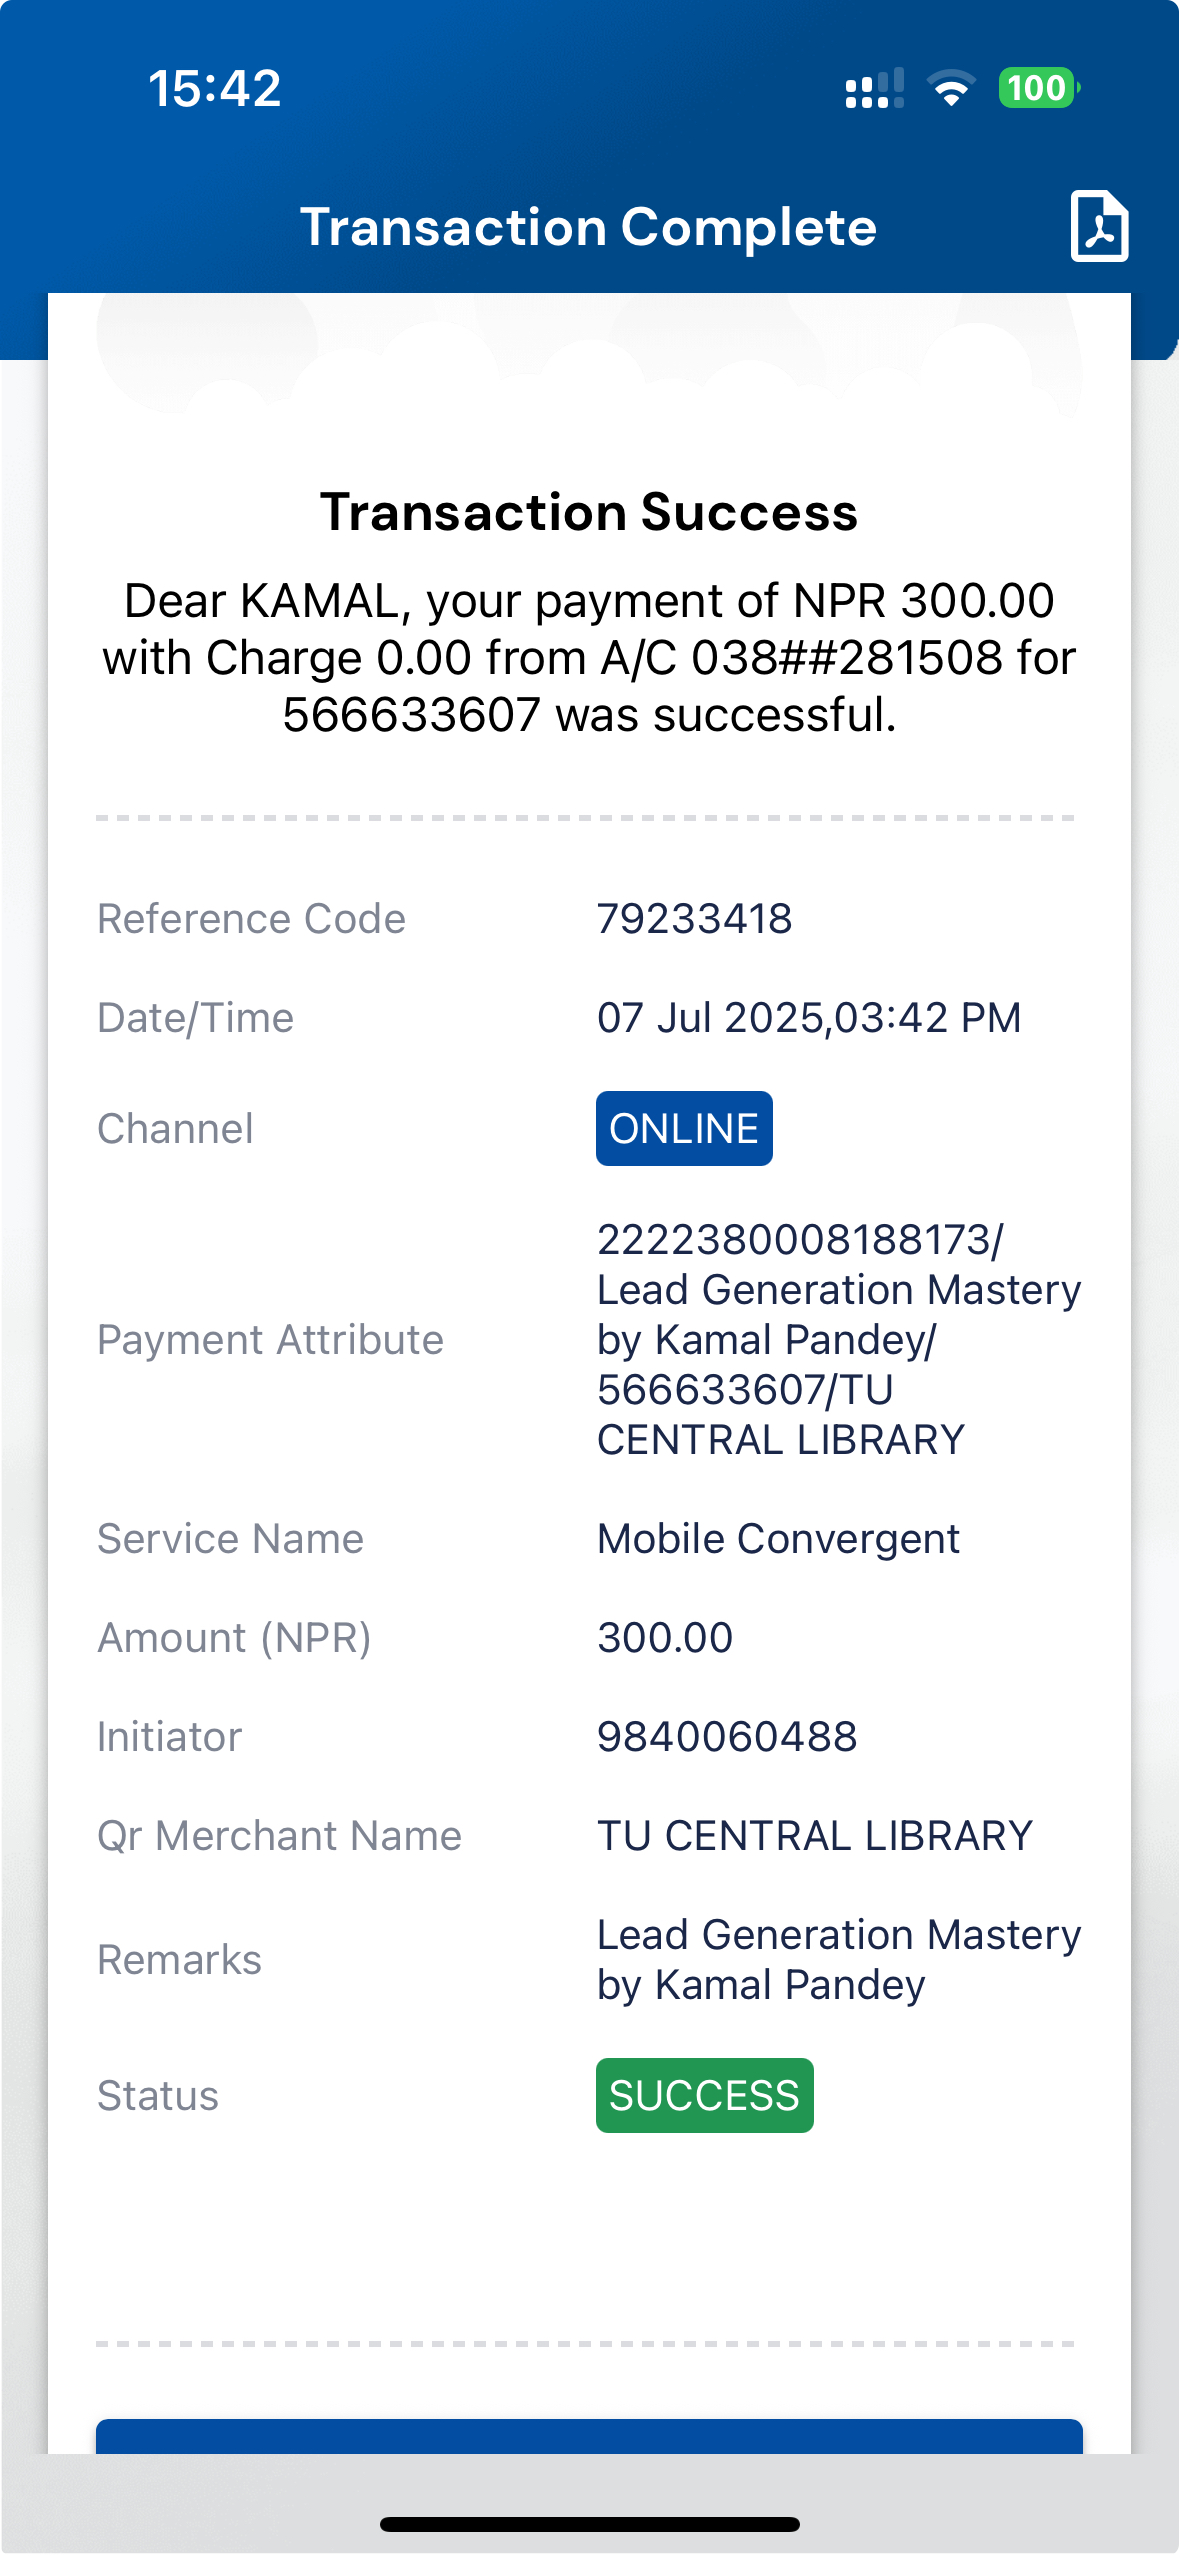
Task: Tap the cellular signal strength icon
Action: (874, 89)
